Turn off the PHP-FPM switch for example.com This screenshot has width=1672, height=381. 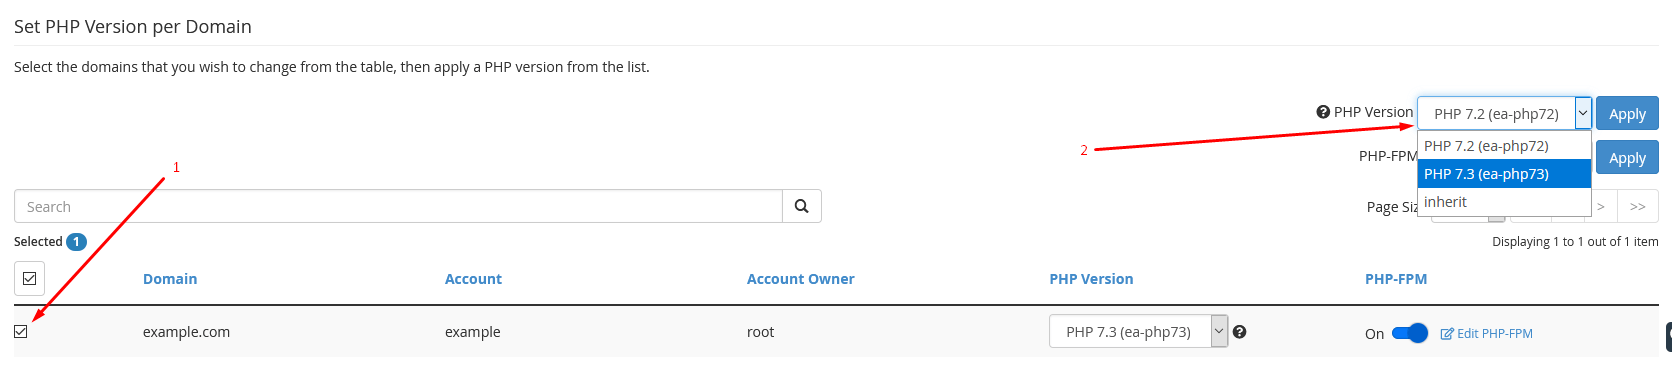[x=1410, y=333]
